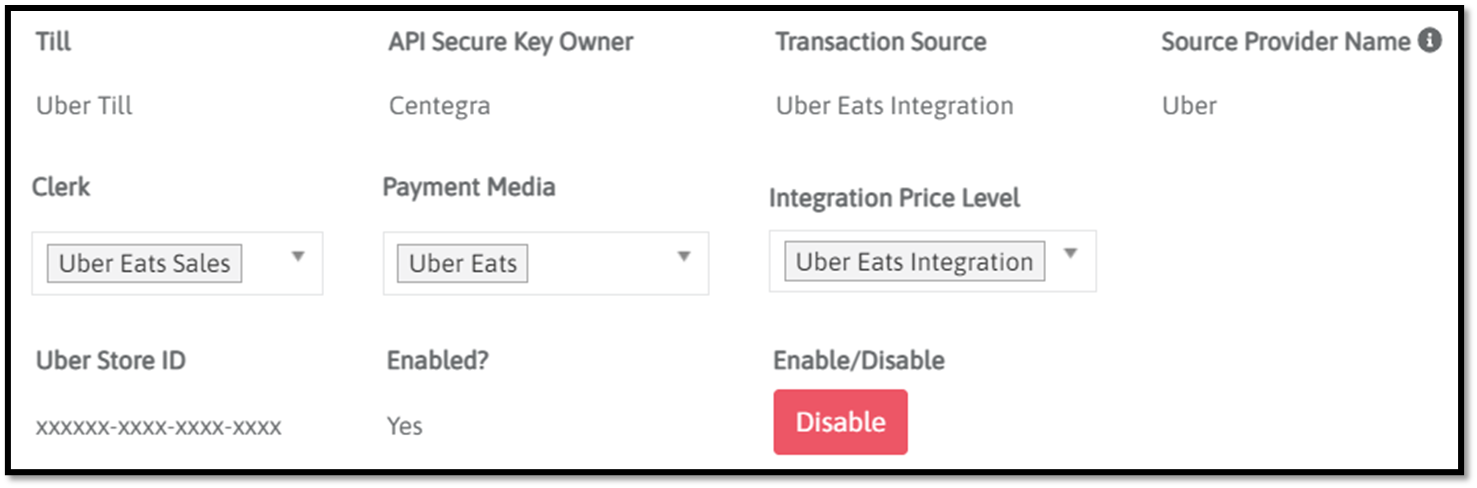Click the Uber Eats payment media tag
1477x488 pixels.
[x=462, y=264]
